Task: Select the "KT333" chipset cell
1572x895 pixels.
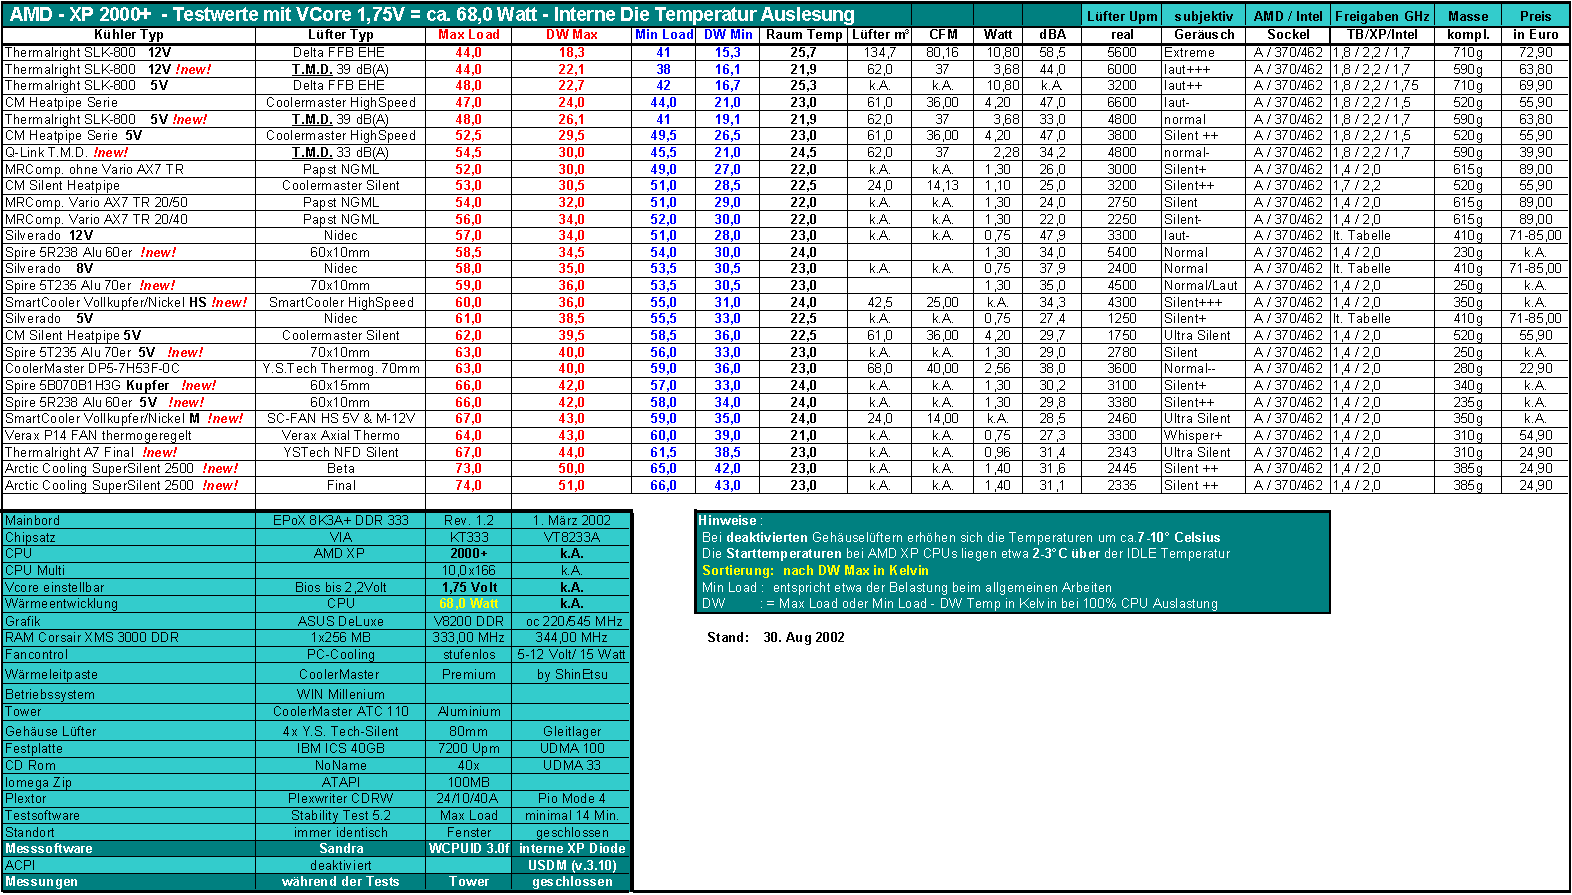Action: 469,537
